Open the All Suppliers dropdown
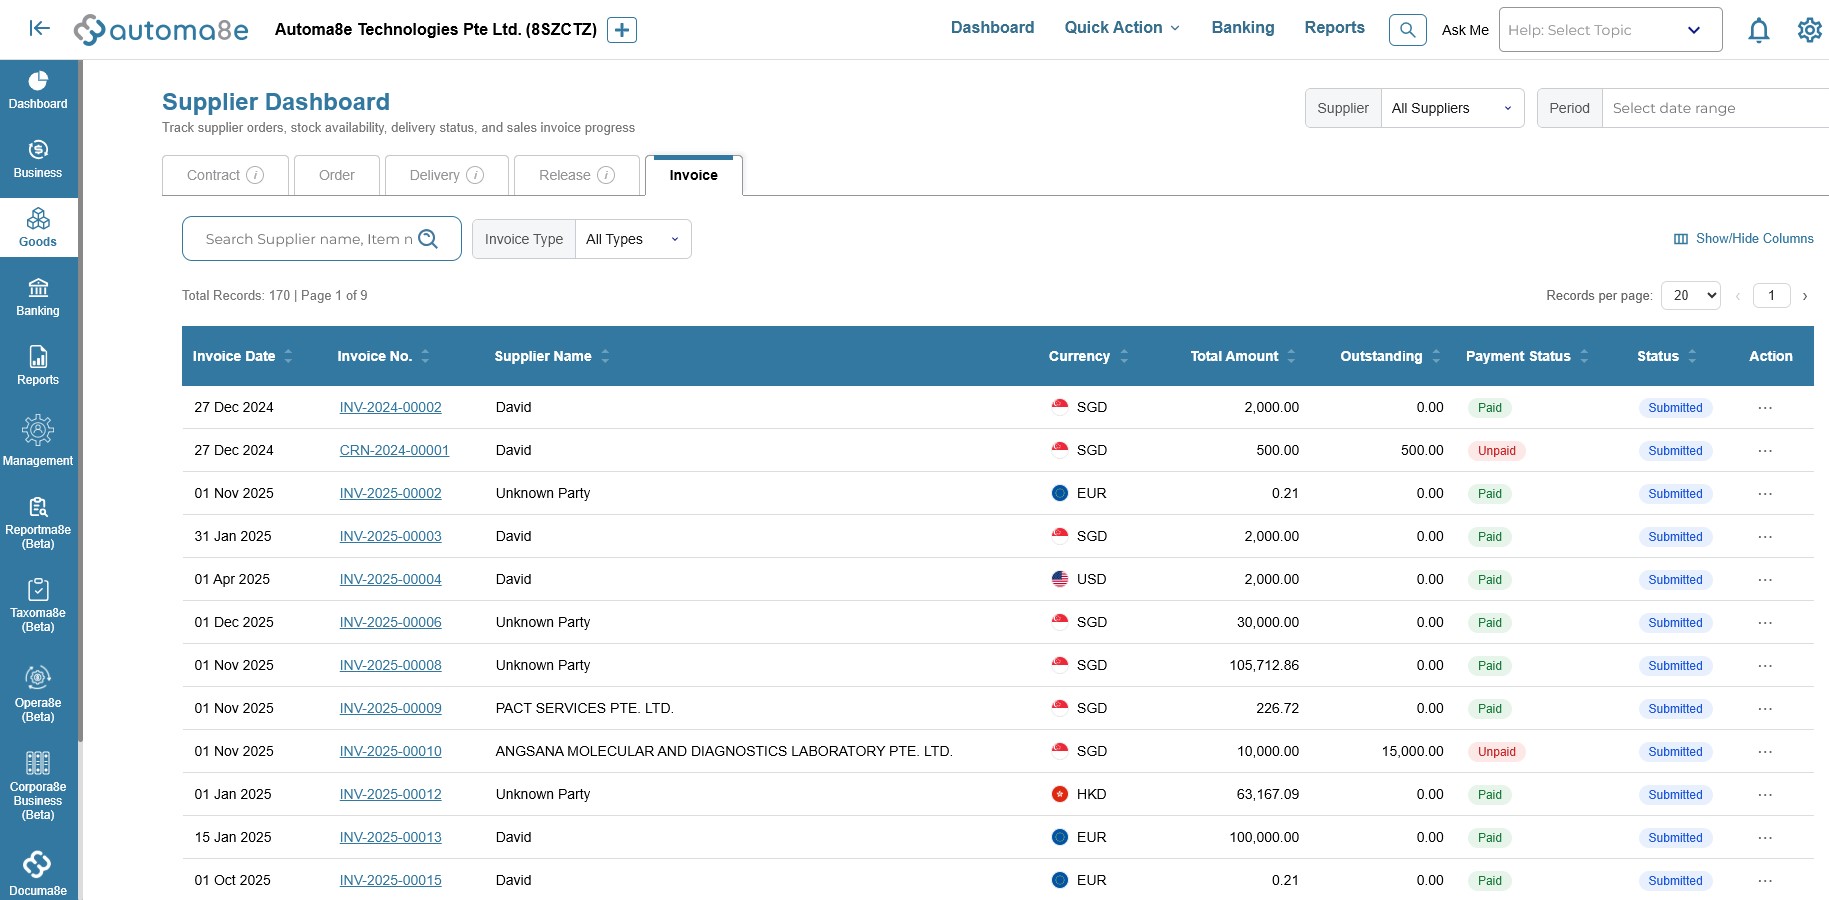The width and height of the screenshot is (1829, 900). click(x=1452, y=108)
